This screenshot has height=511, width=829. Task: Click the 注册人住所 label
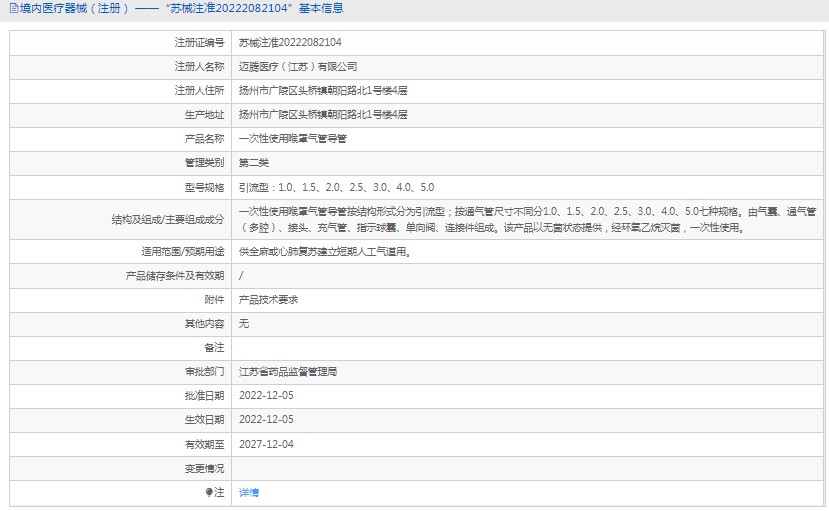(199, 90)
